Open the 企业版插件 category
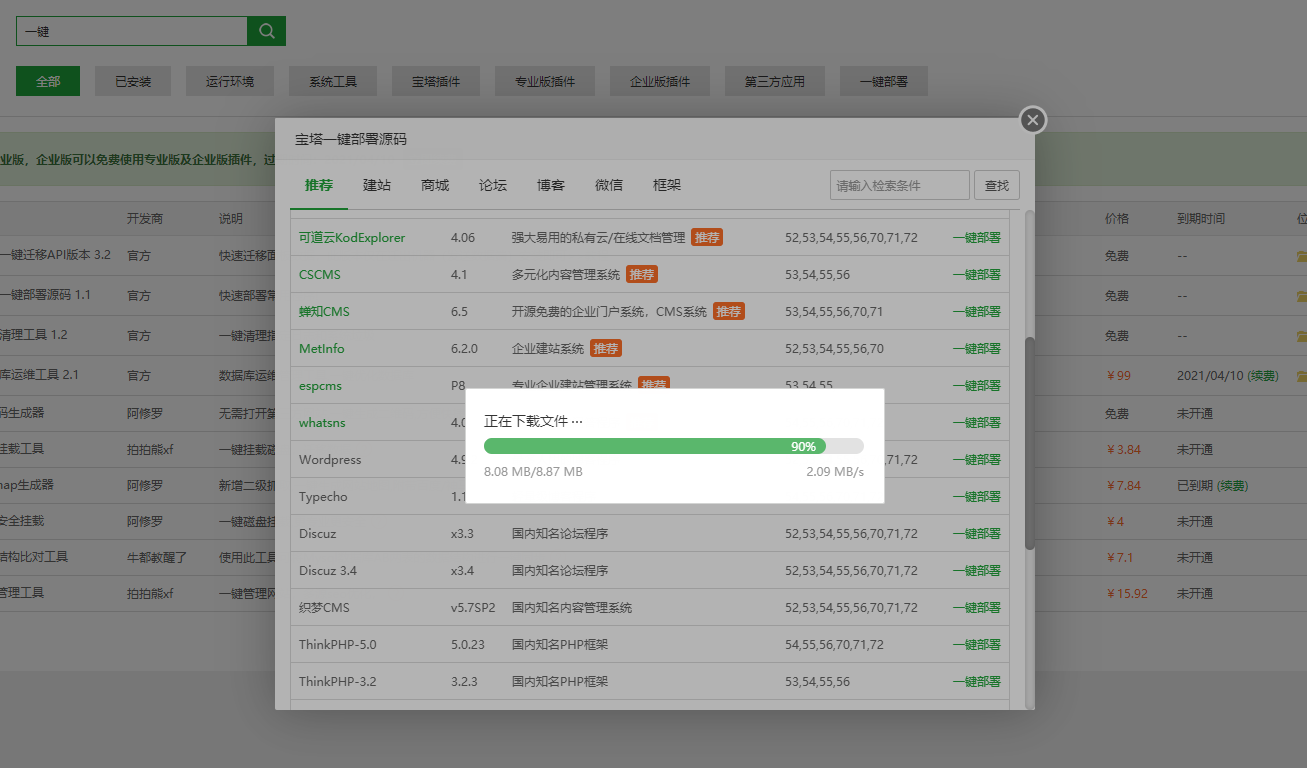Viewport: 1307px width, 768px height. coord(660,82)
